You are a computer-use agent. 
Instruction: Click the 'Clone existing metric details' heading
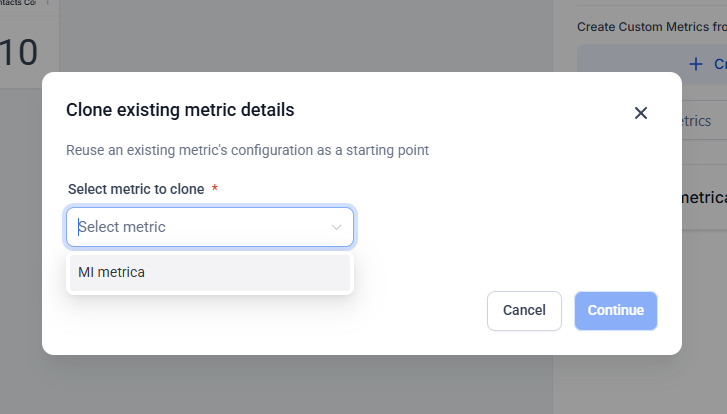180,110
